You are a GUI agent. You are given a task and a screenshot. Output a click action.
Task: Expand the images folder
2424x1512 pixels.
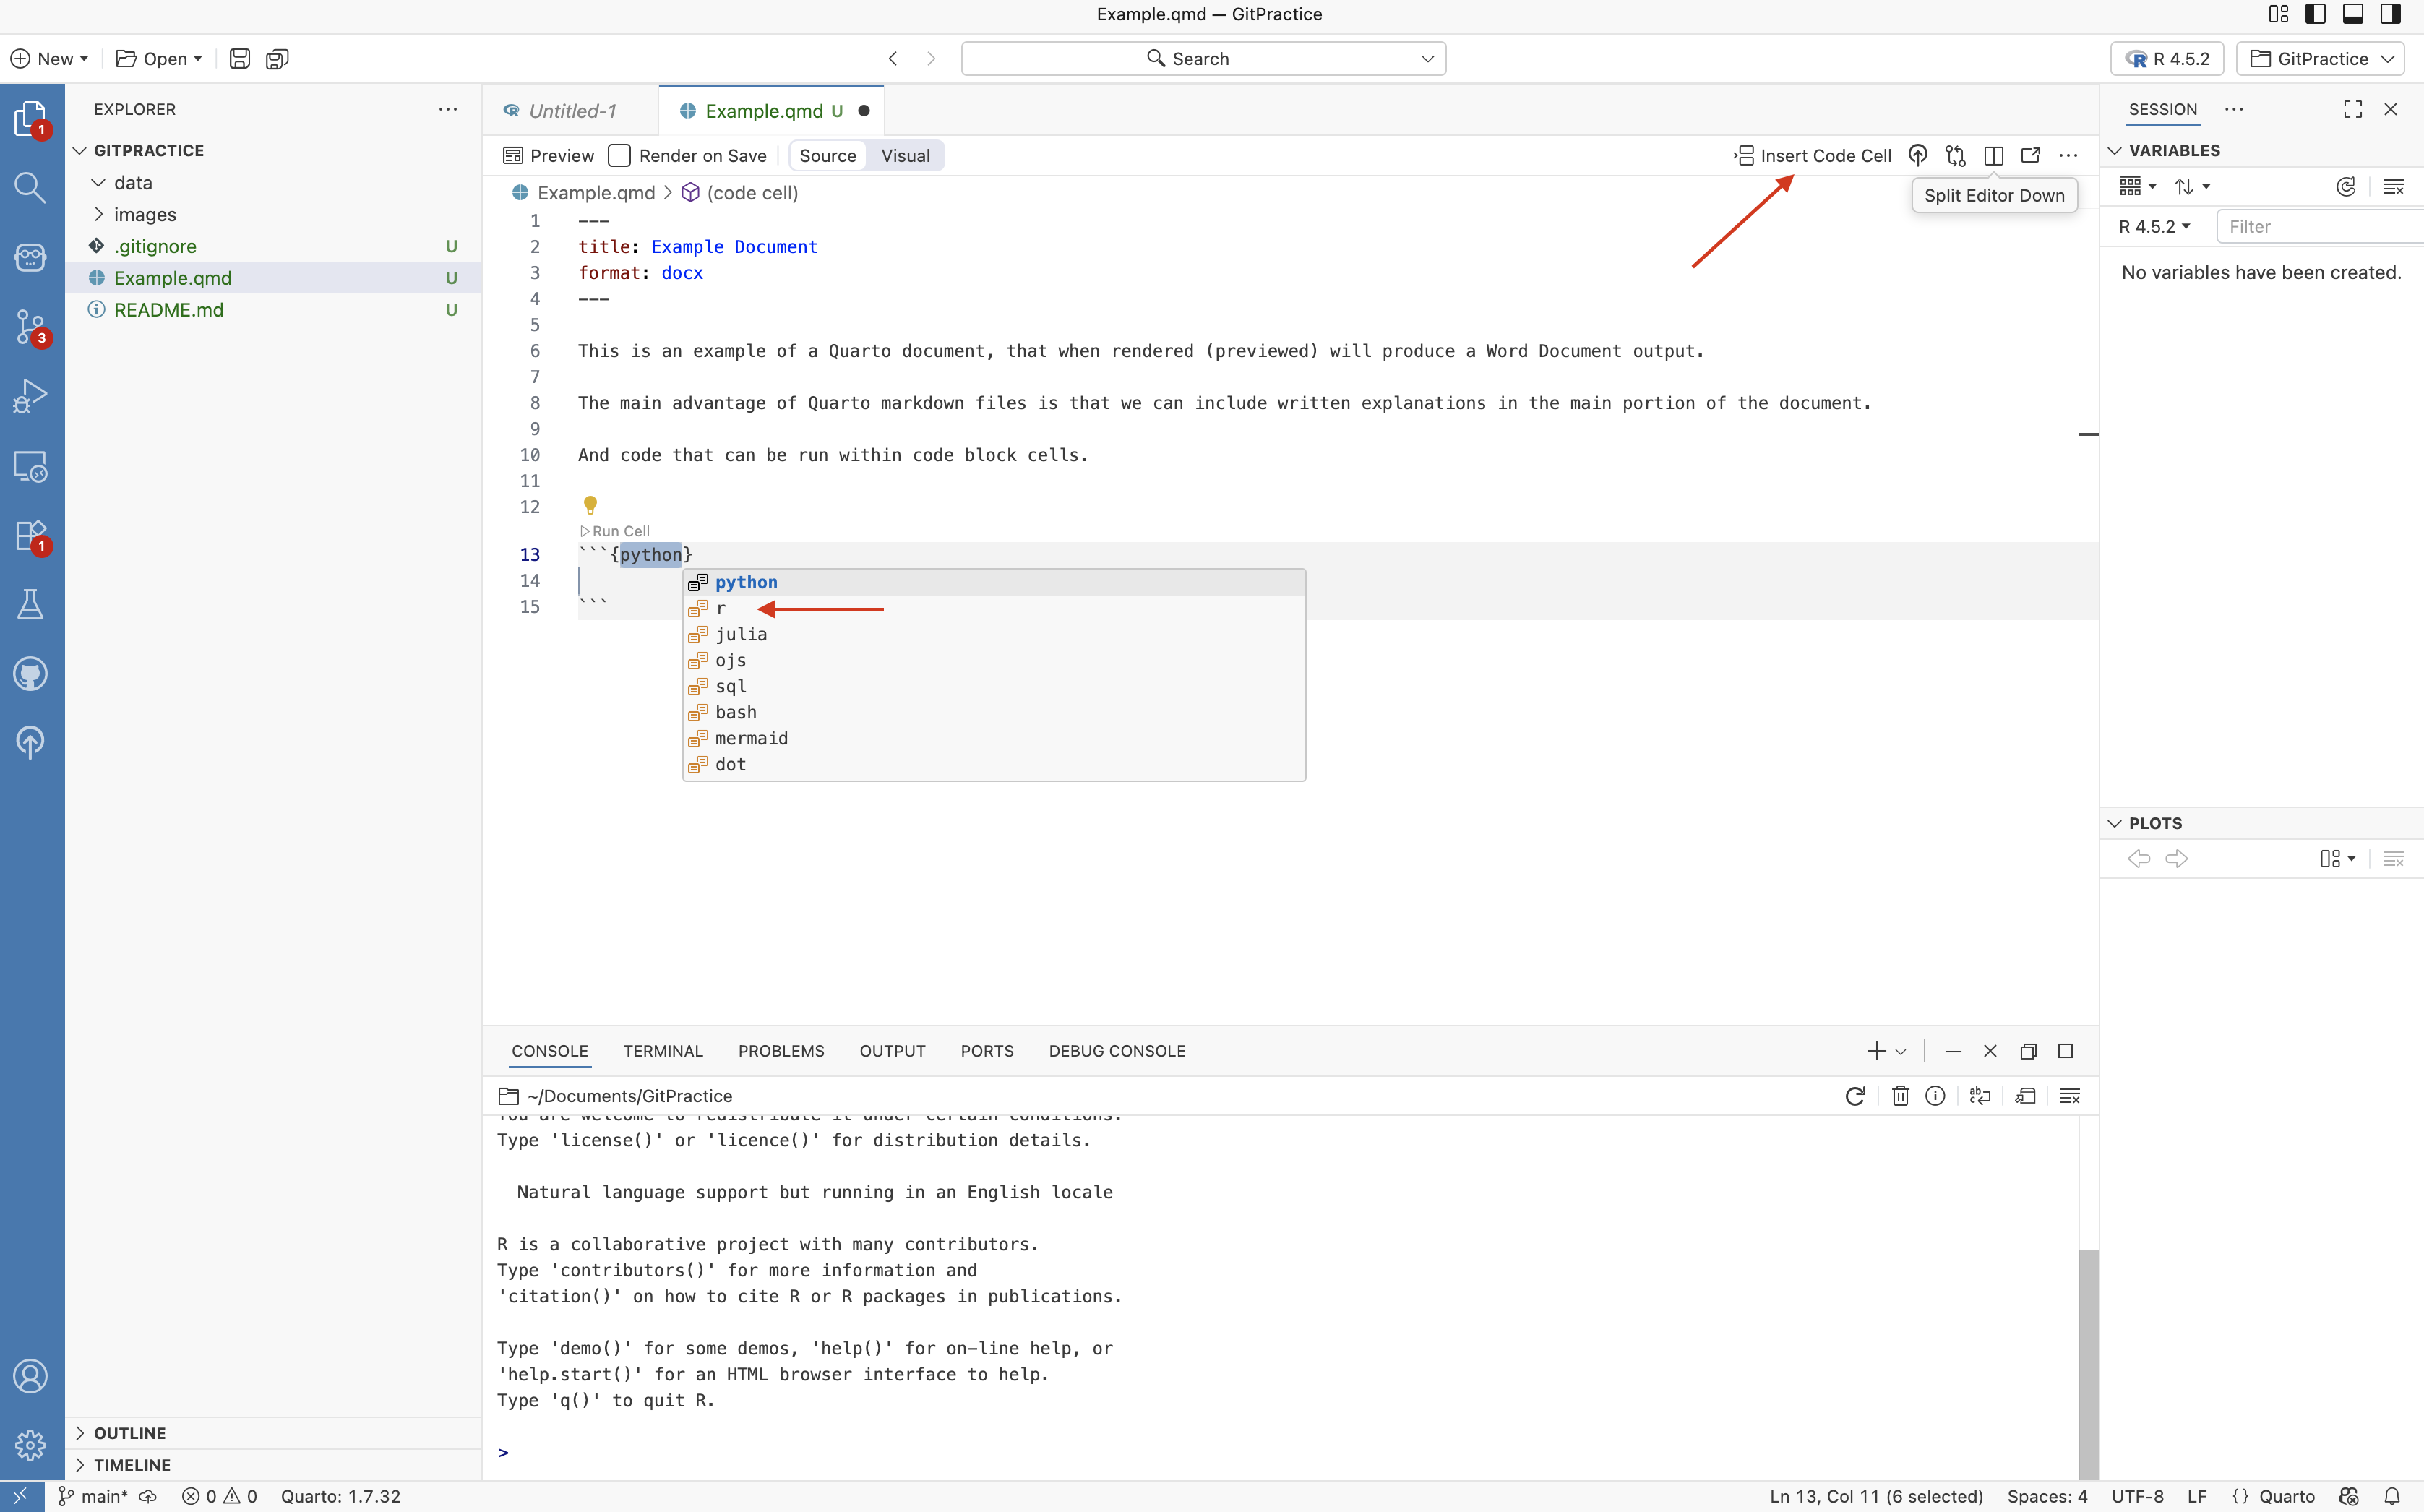click(144, 214)
